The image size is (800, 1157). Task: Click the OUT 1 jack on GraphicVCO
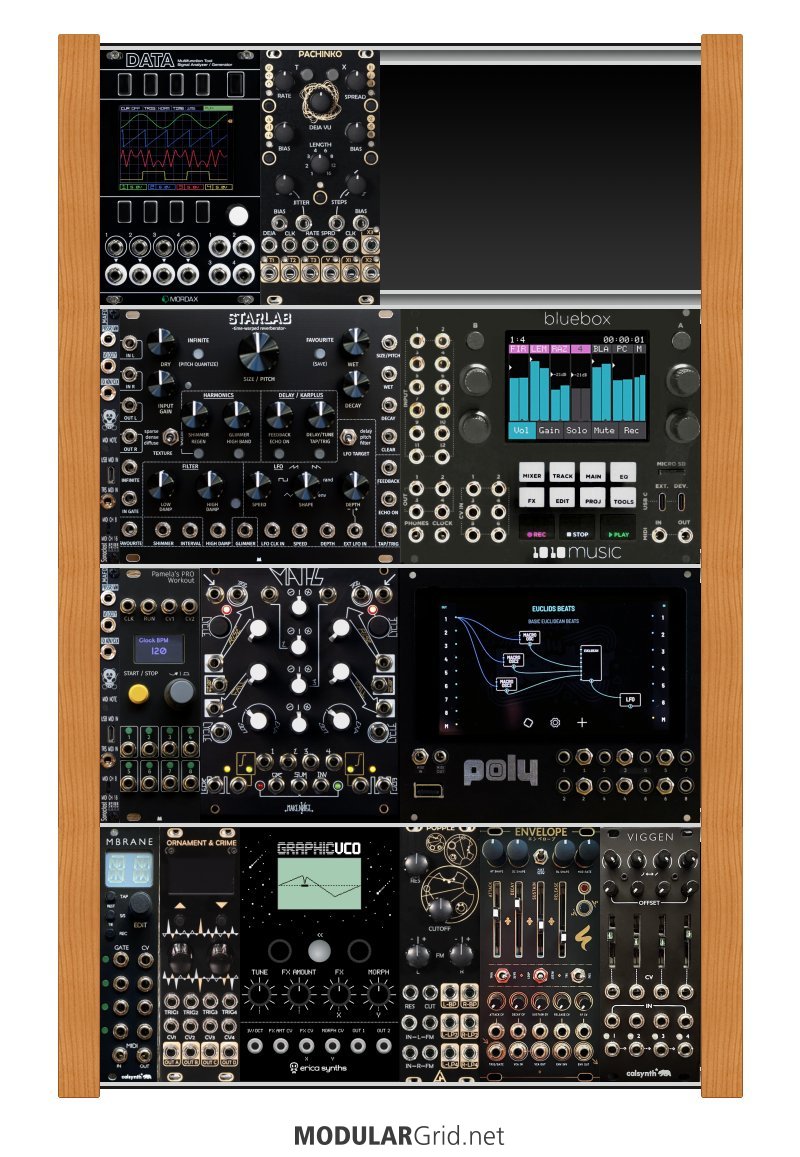[358, 1046]
